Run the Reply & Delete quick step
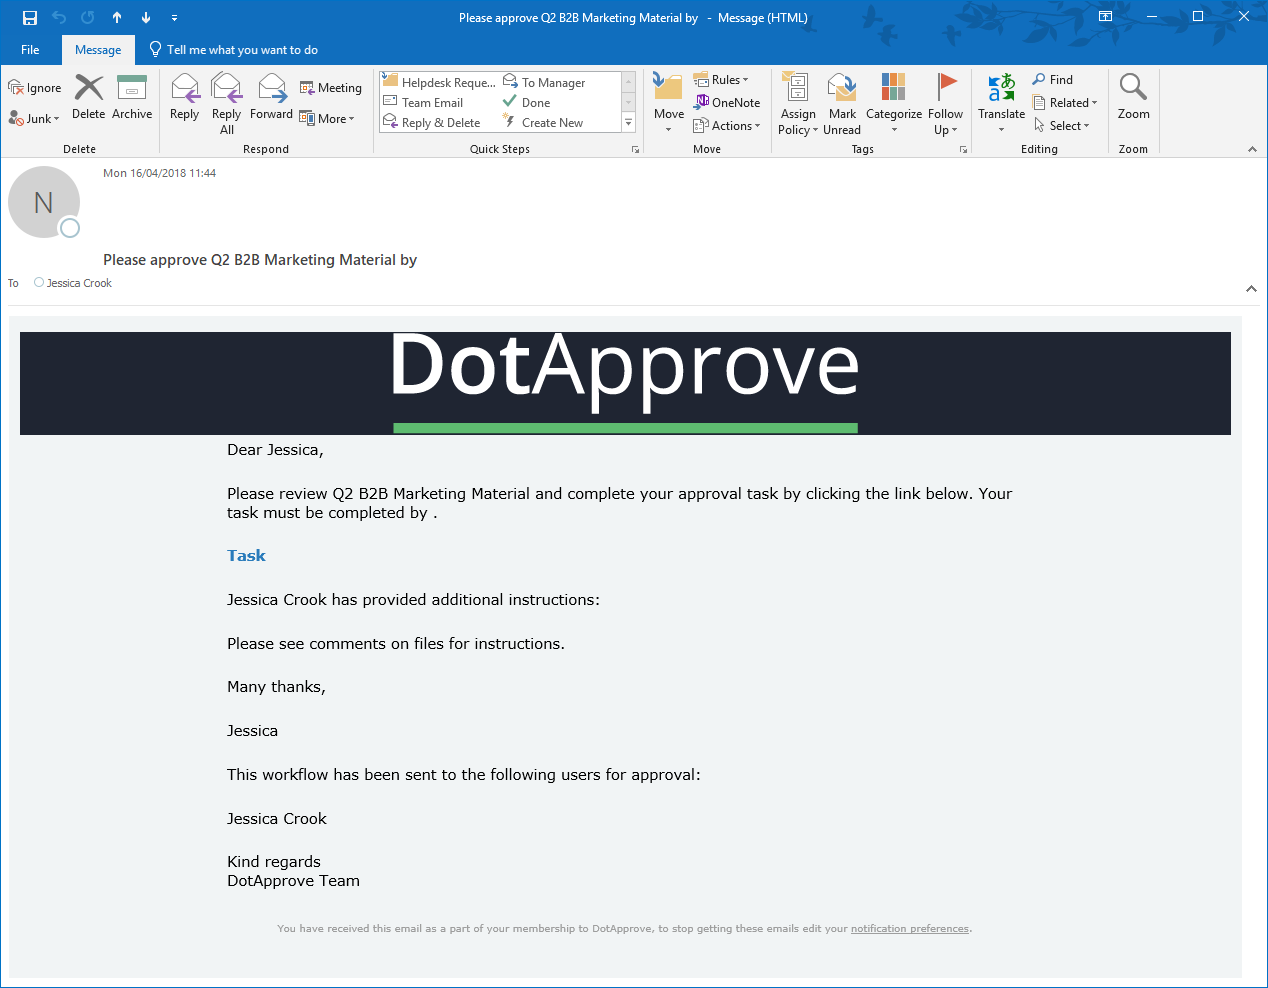 (x=432, y=122)
